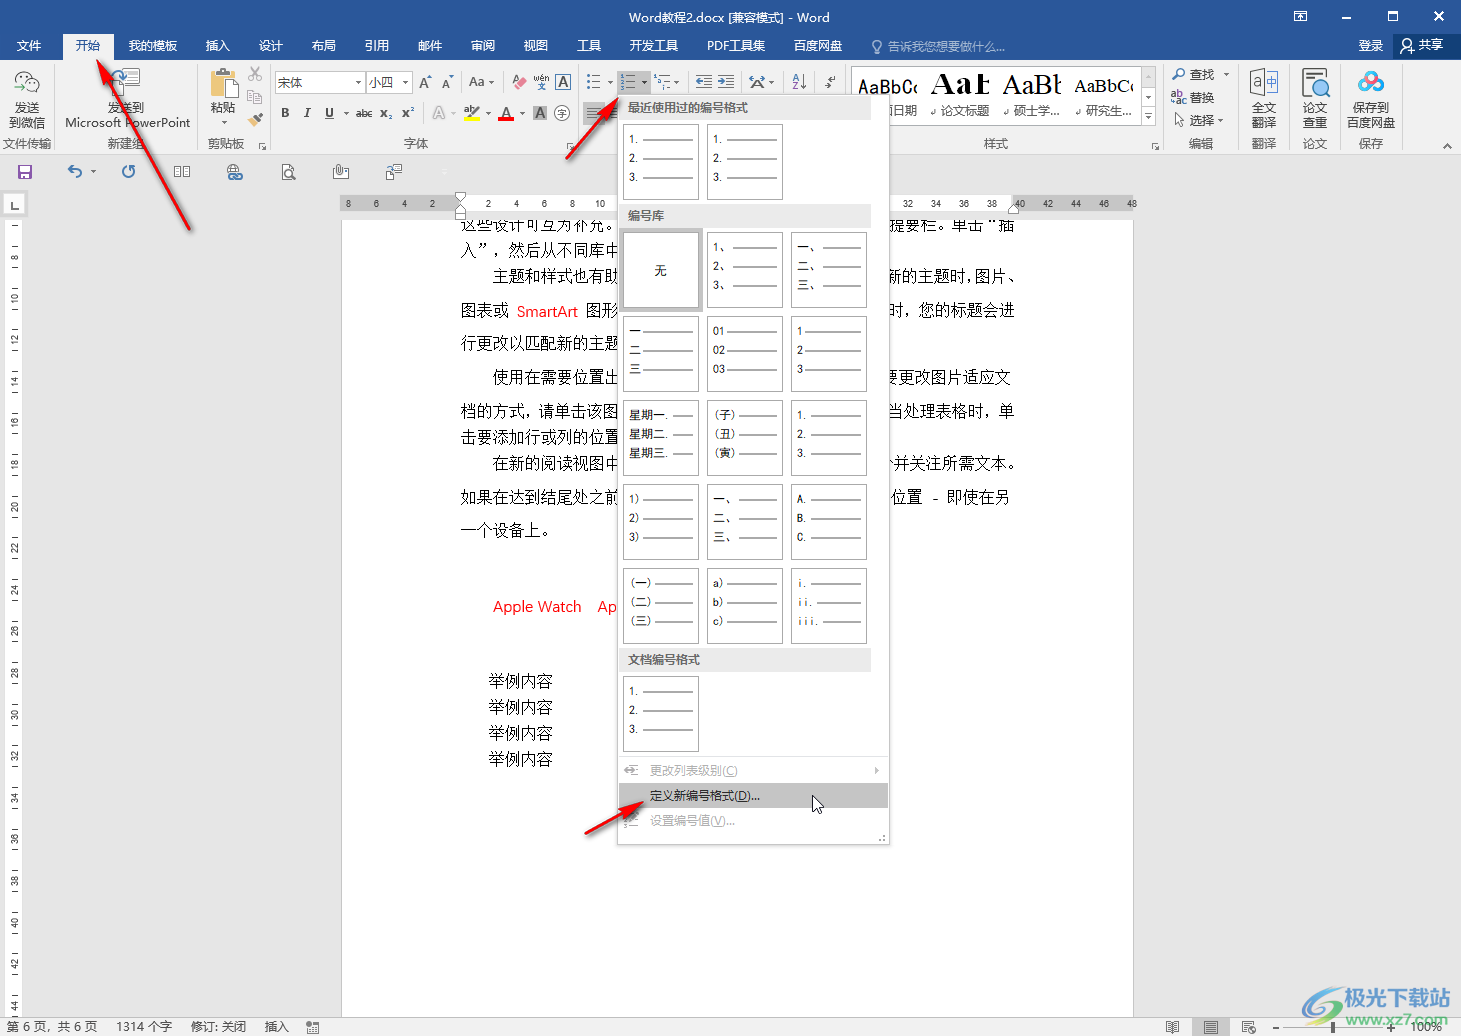Image resolution: width=1461 pixels, height=1036 pixels.
Task: Click the 共享 share button
Action: pos(1422,46)
